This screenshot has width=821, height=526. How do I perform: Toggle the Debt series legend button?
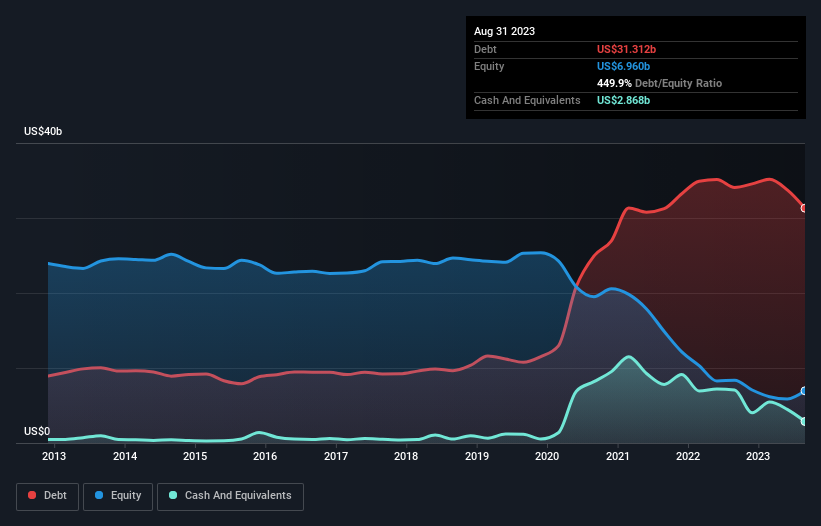pyautogui.click(x=48, y=496)
